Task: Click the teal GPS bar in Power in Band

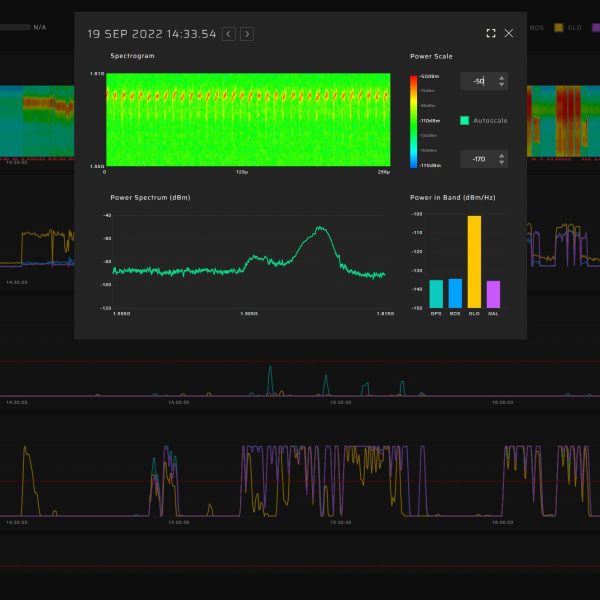Action: (x=436, y=294)
